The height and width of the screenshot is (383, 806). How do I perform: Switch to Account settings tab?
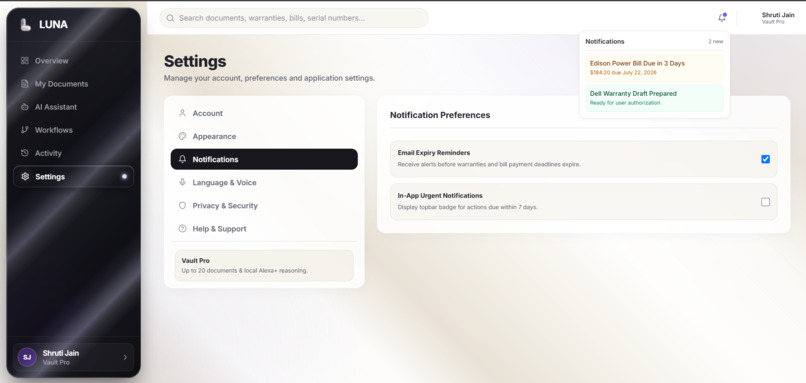point(264,113)
